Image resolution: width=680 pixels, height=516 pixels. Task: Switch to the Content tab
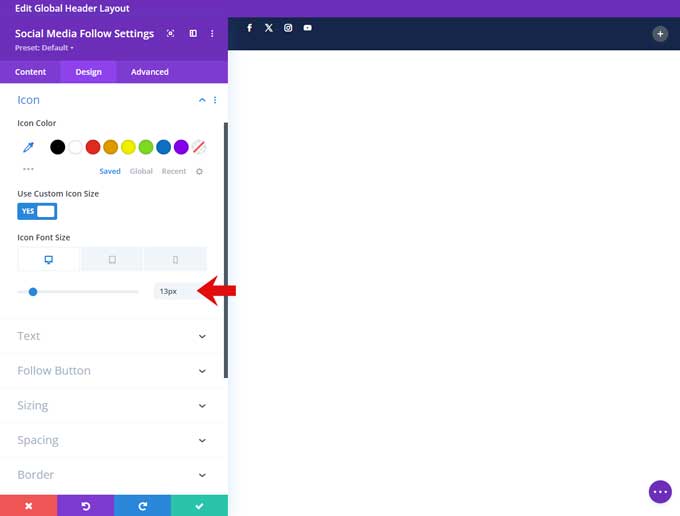(x=30, y=72)
